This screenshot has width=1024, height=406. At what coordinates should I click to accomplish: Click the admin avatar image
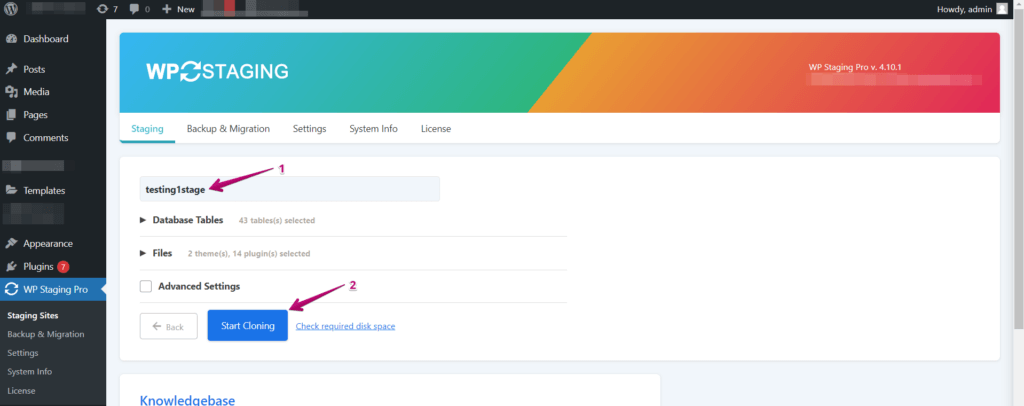[x=1002, y=9]
